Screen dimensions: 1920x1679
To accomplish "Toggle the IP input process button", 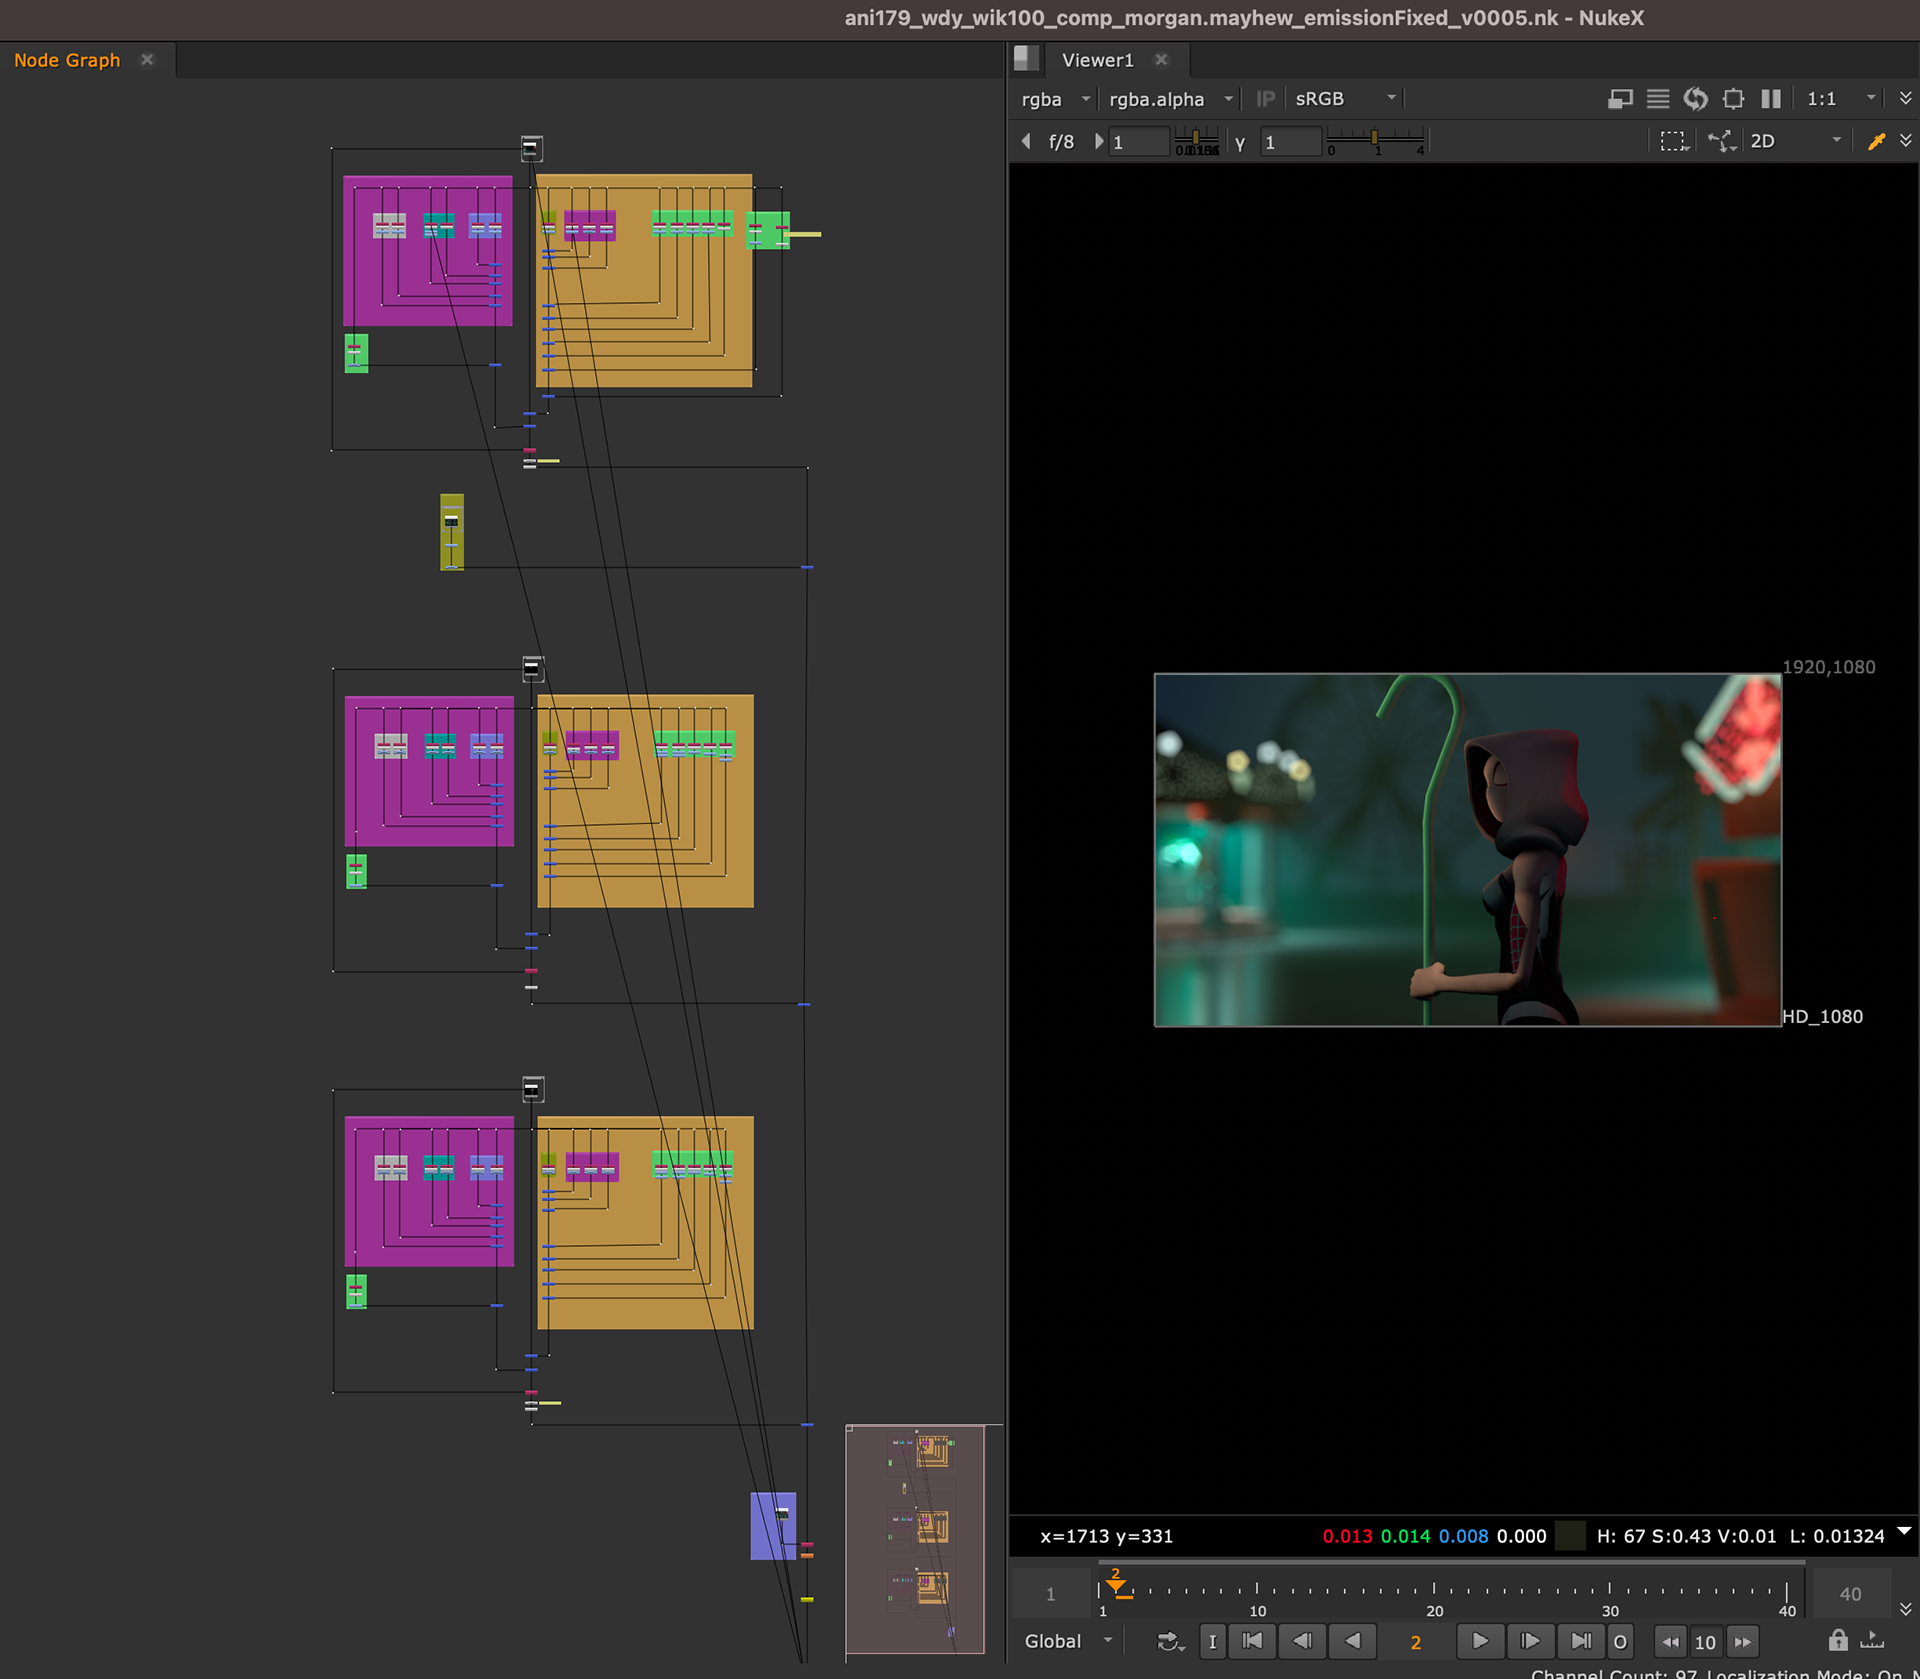I will click(1265, 99).
